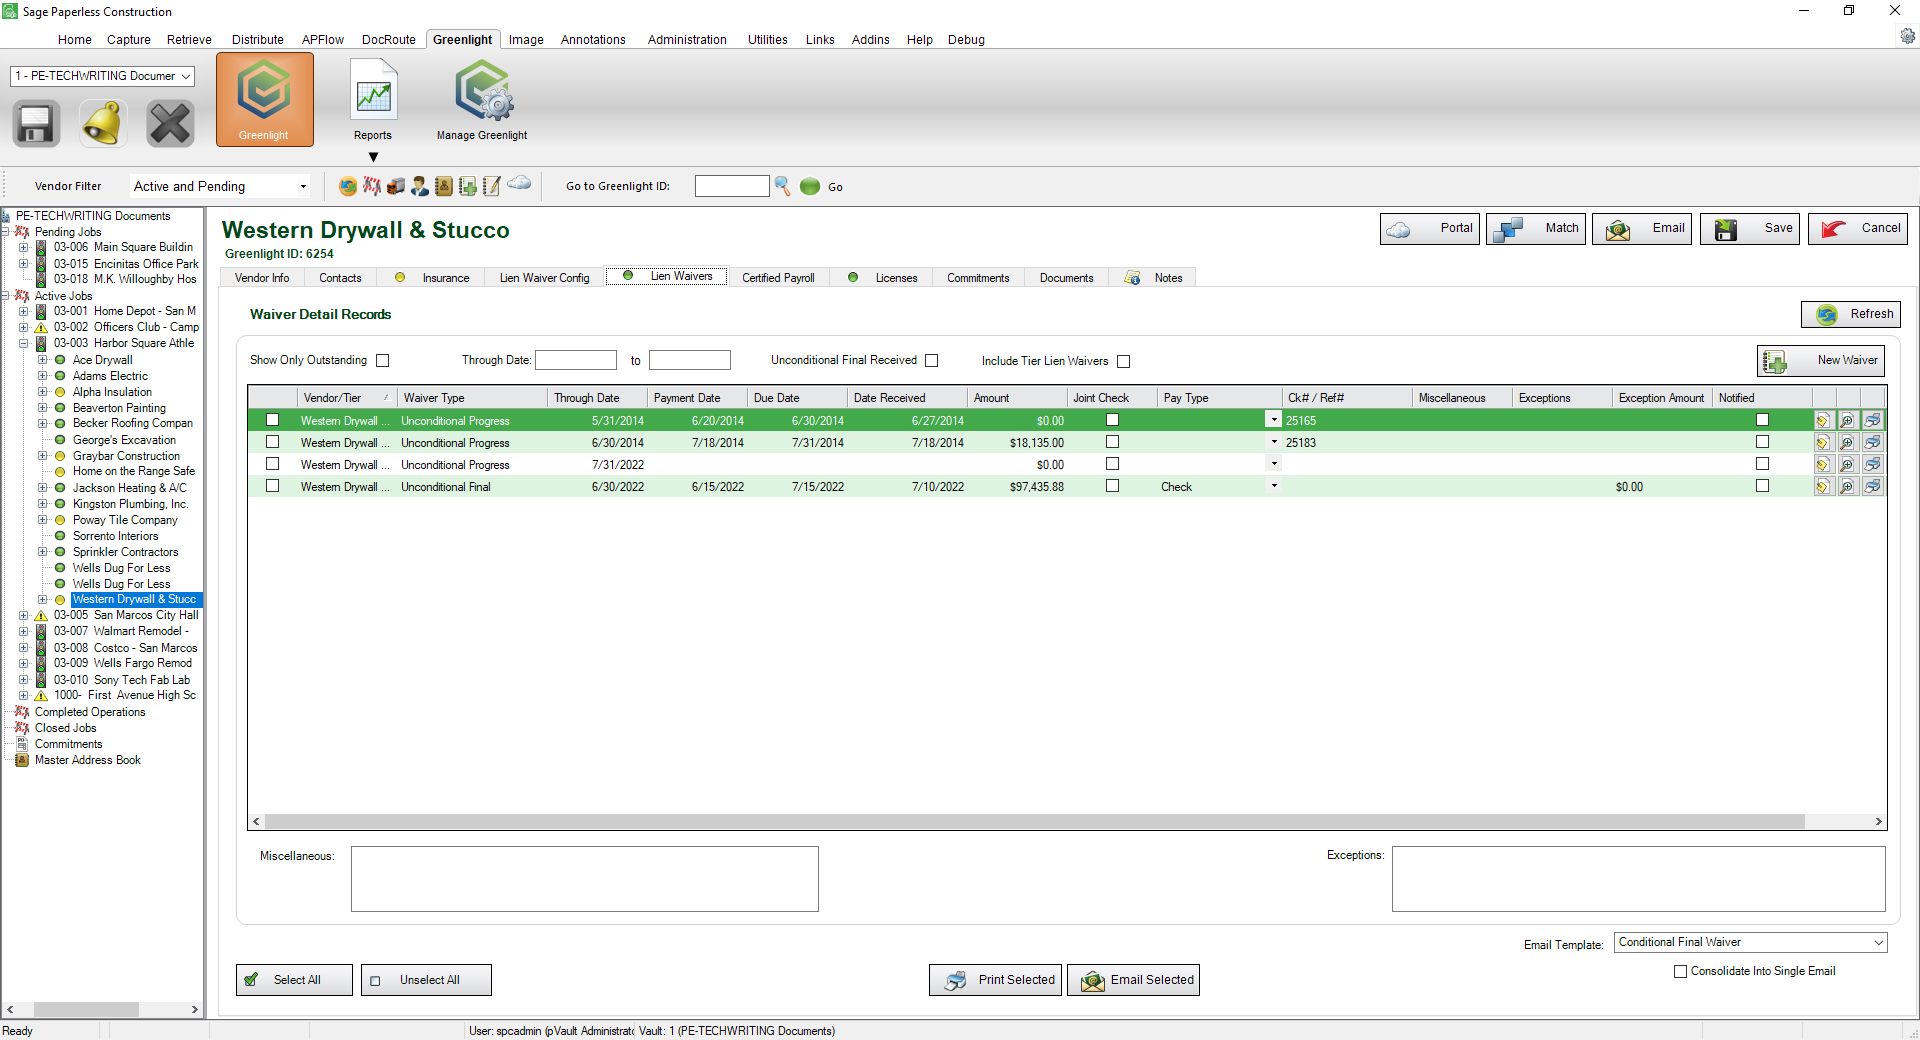Click the Miscellaneous text box

(x=585, y=879)
